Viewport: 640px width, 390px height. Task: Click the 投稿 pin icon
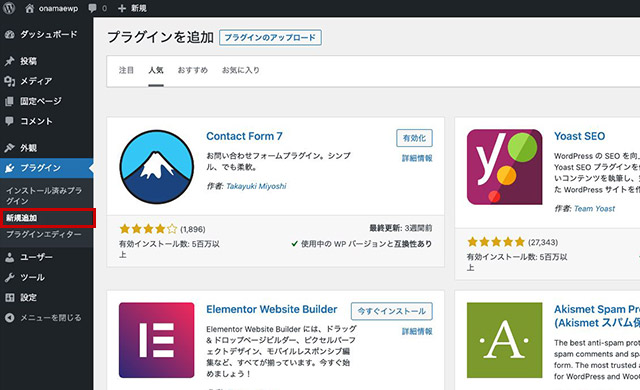[9, 61]
